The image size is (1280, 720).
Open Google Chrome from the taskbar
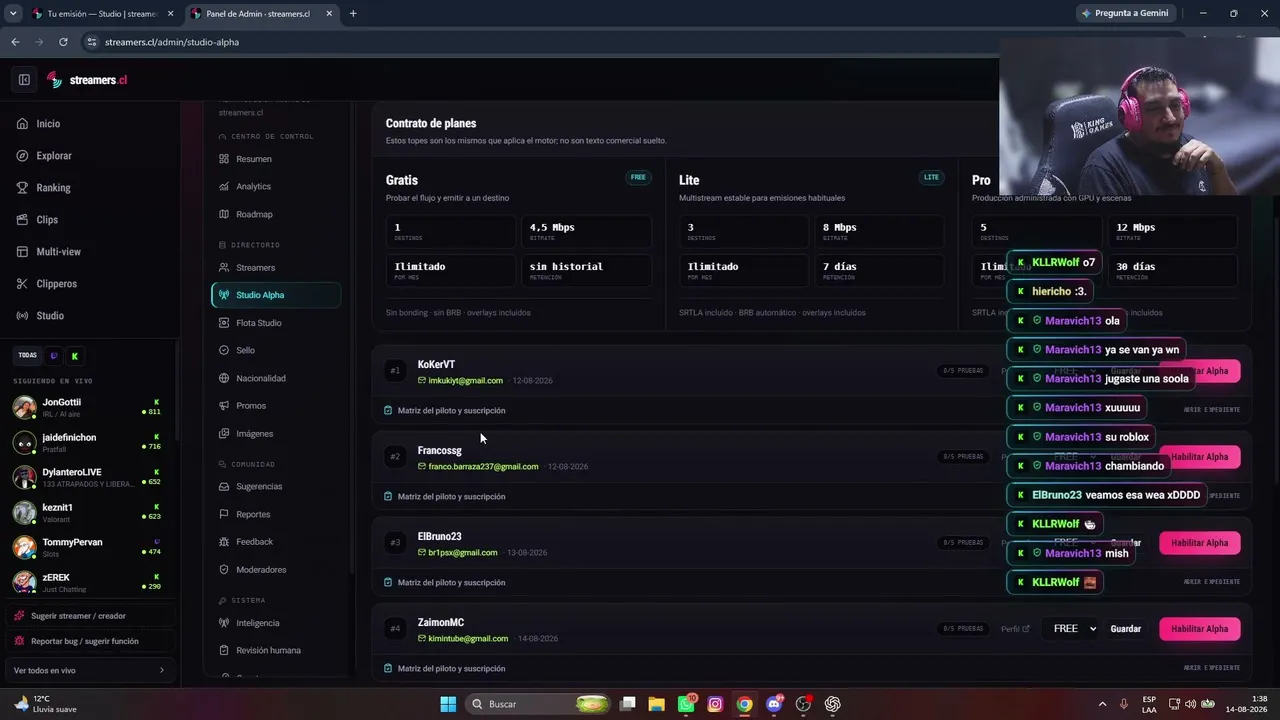coord(744,704)
